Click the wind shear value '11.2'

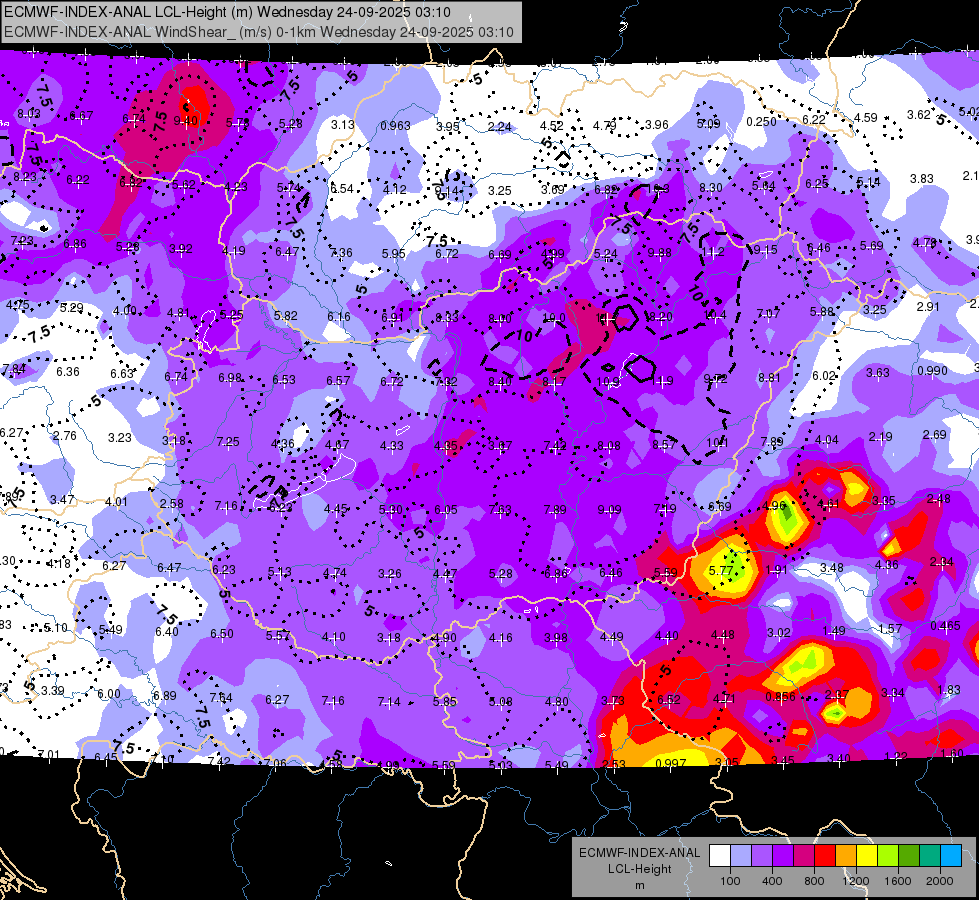[713, 252]
